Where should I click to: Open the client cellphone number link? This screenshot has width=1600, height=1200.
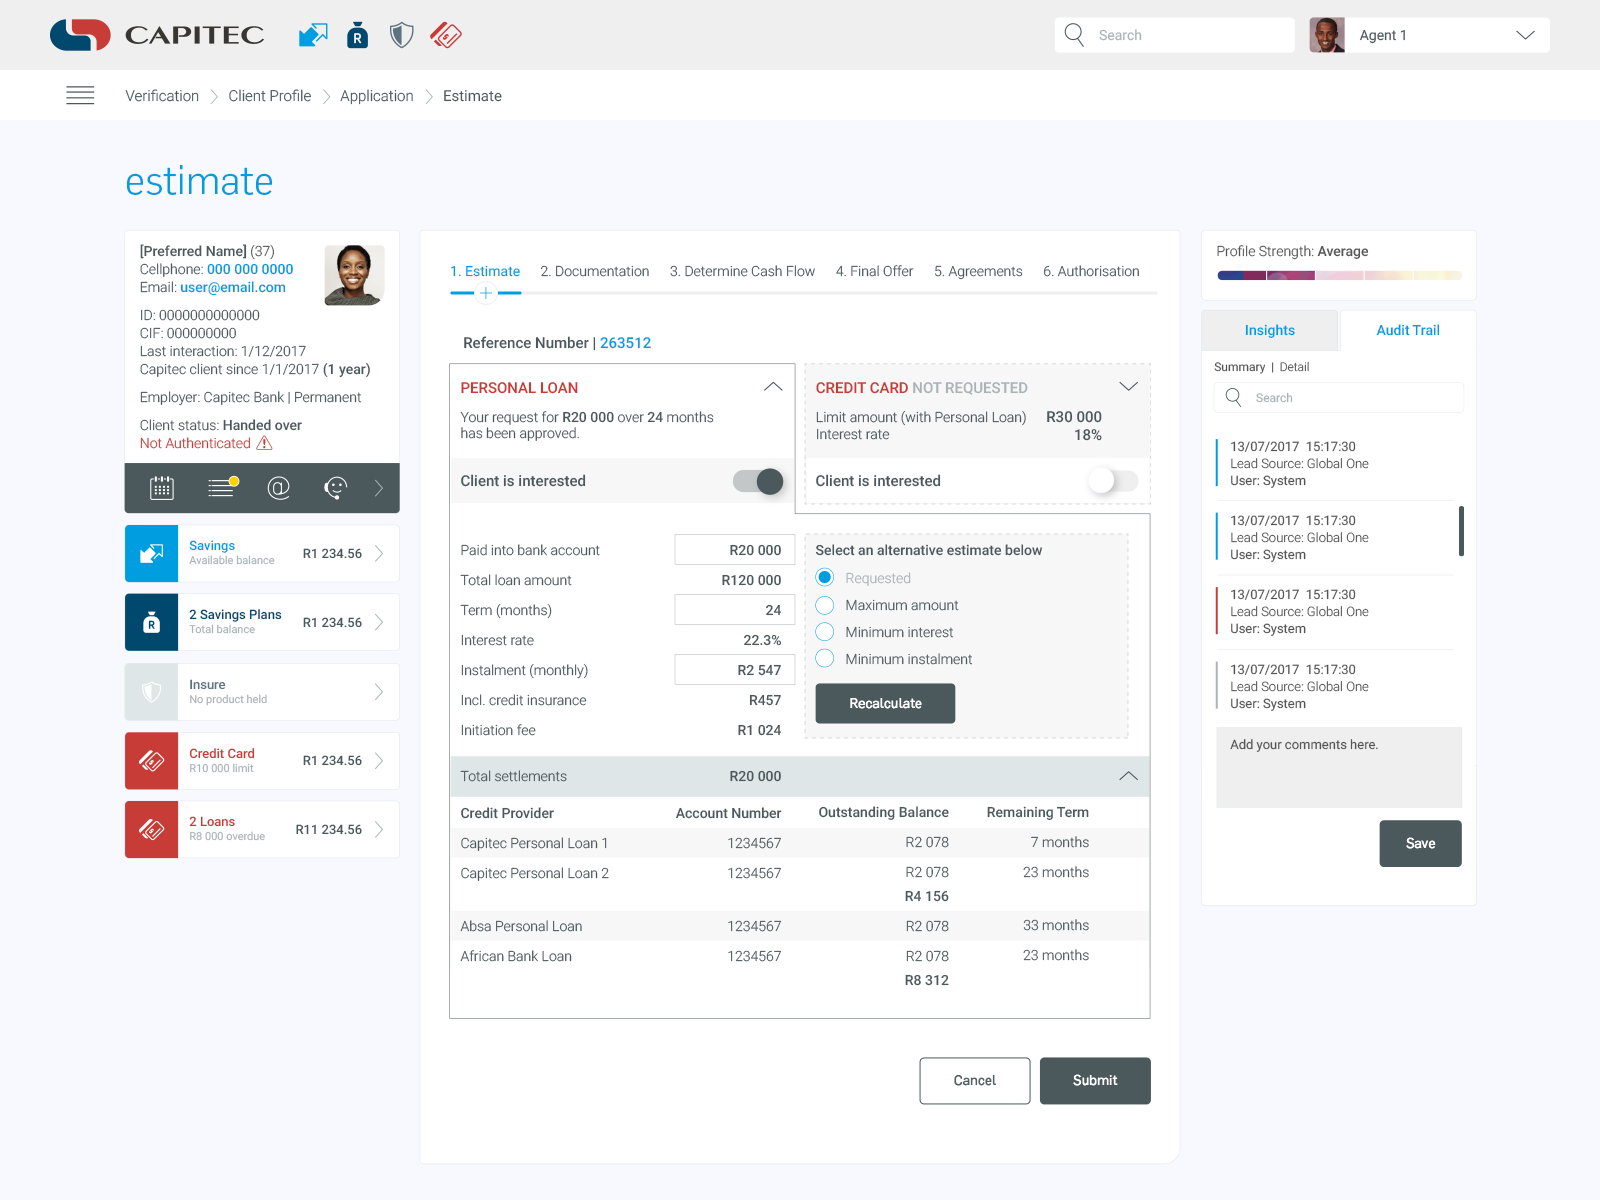(250, 269)
